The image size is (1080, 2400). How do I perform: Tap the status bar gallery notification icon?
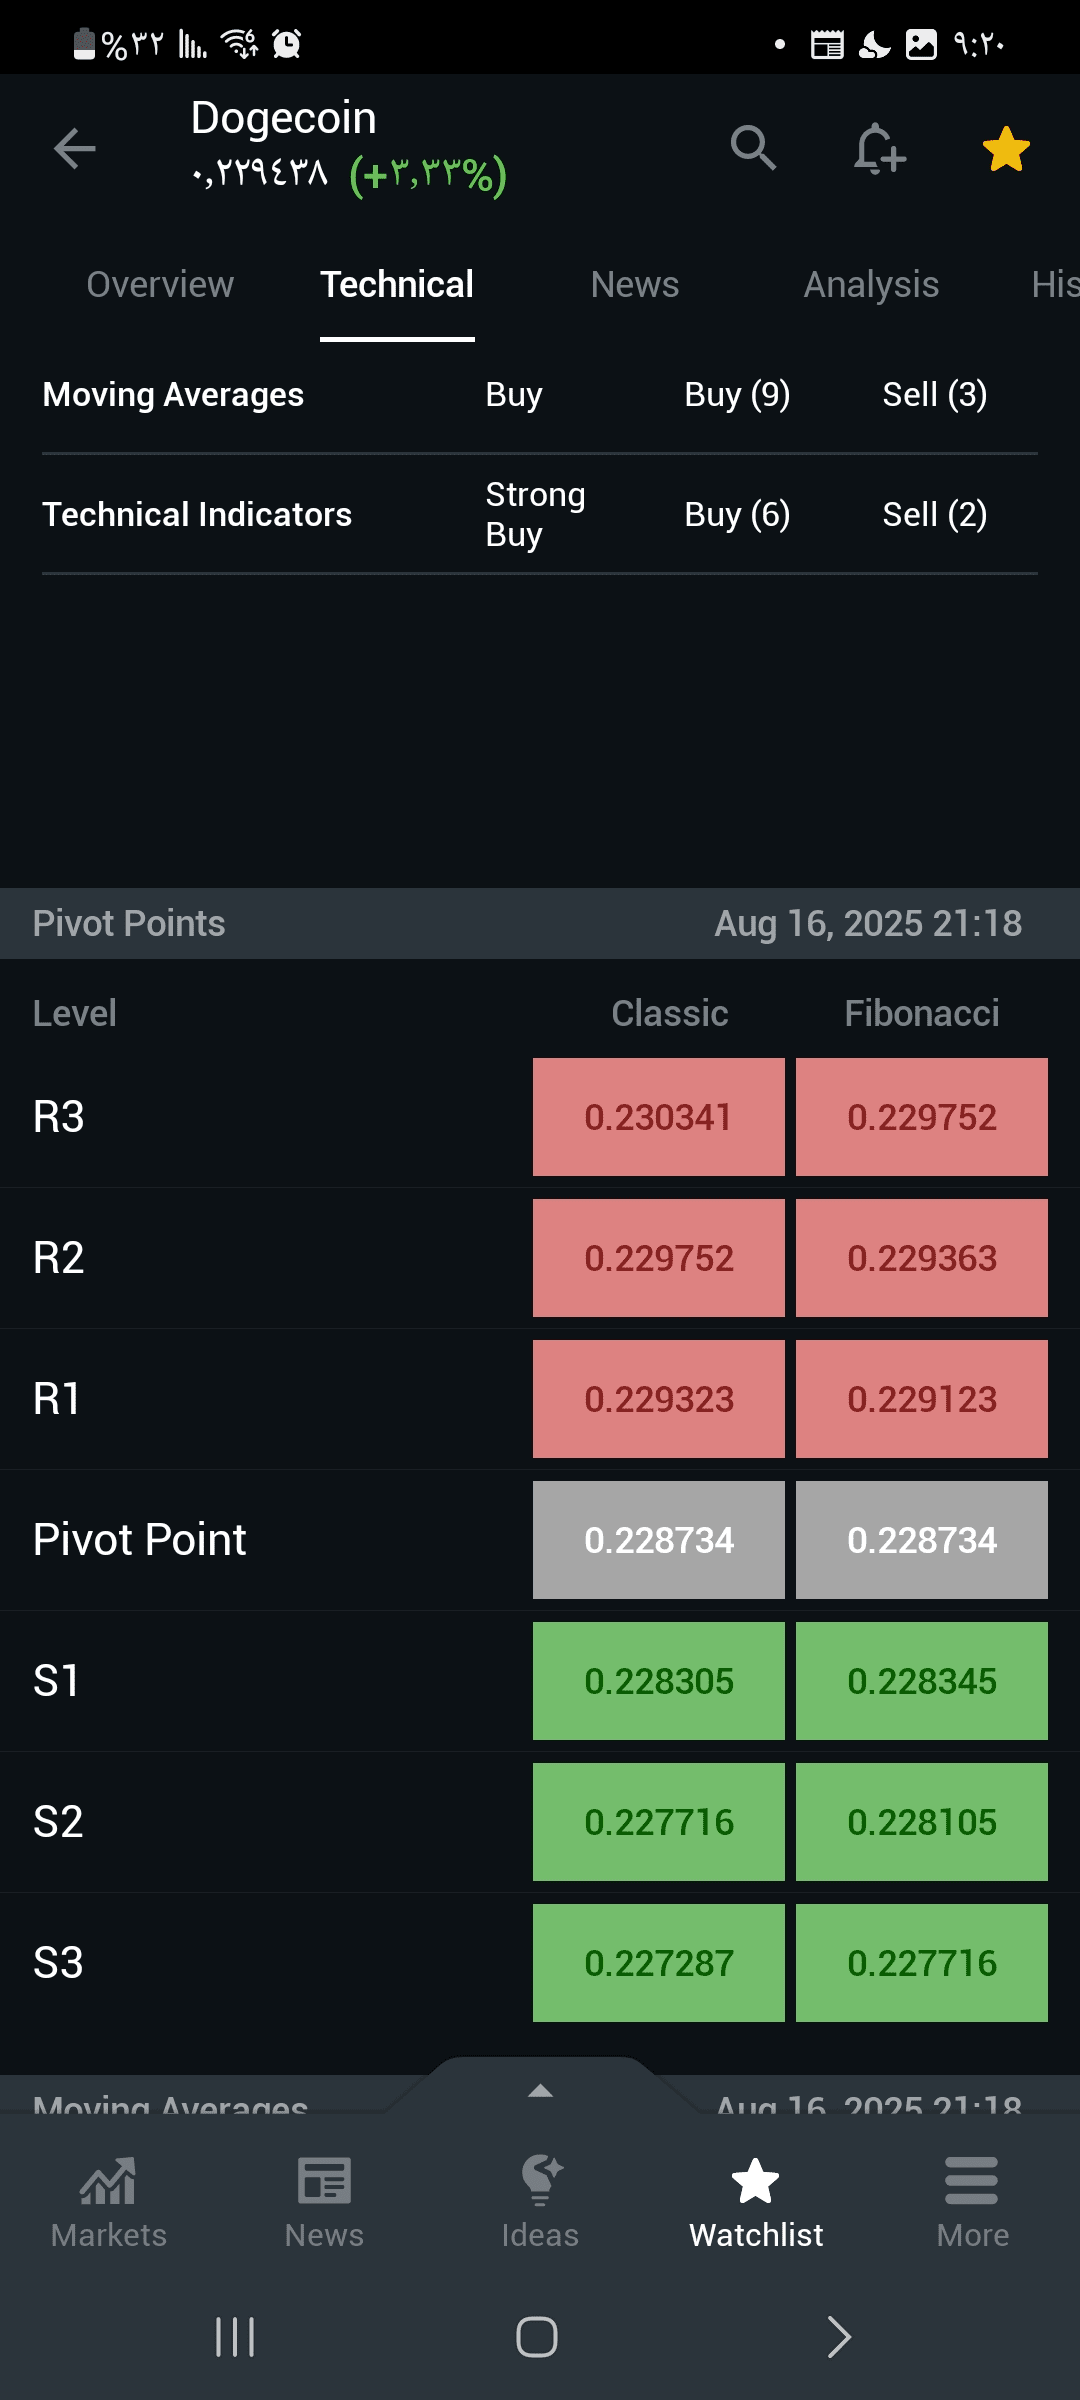[x=921, y=44]
